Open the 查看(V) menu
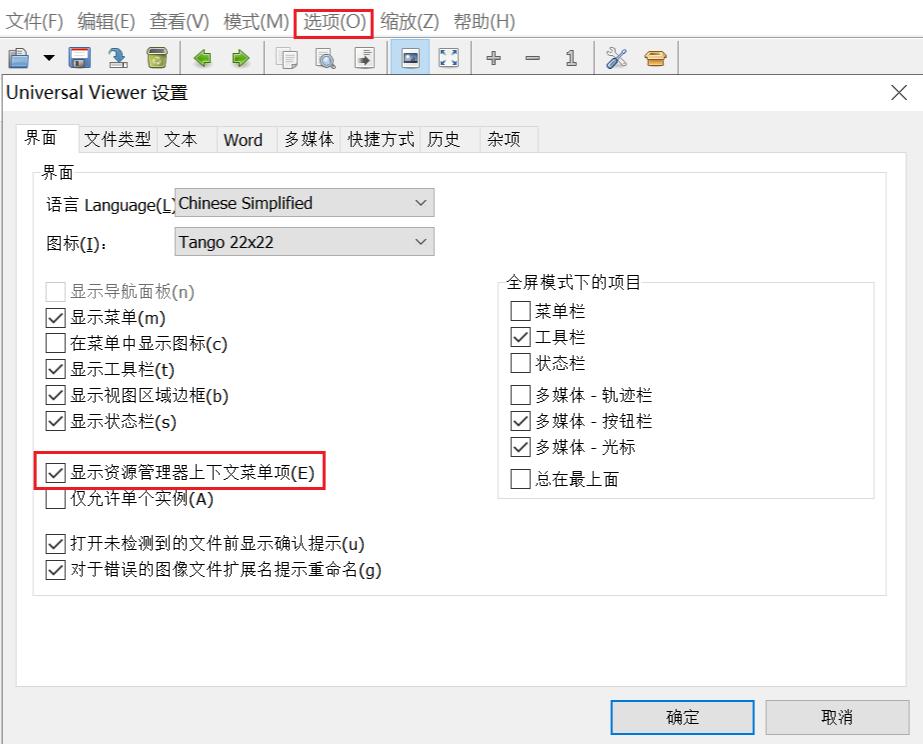 point(180,22)
